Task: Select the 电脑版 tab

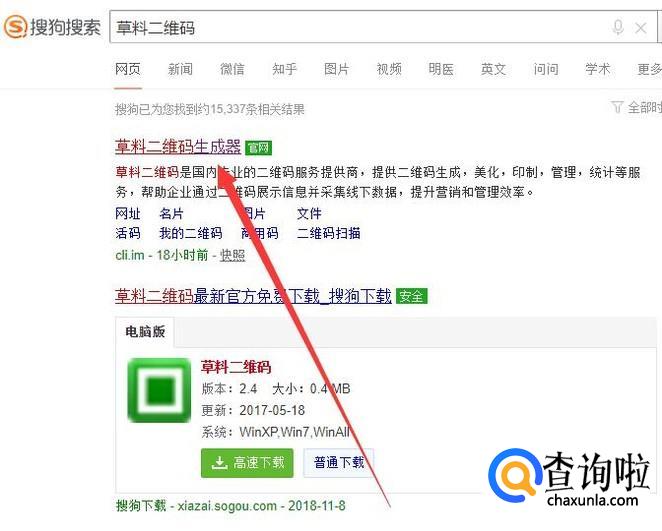Action: pyautogui.click(x=145, y=332)
